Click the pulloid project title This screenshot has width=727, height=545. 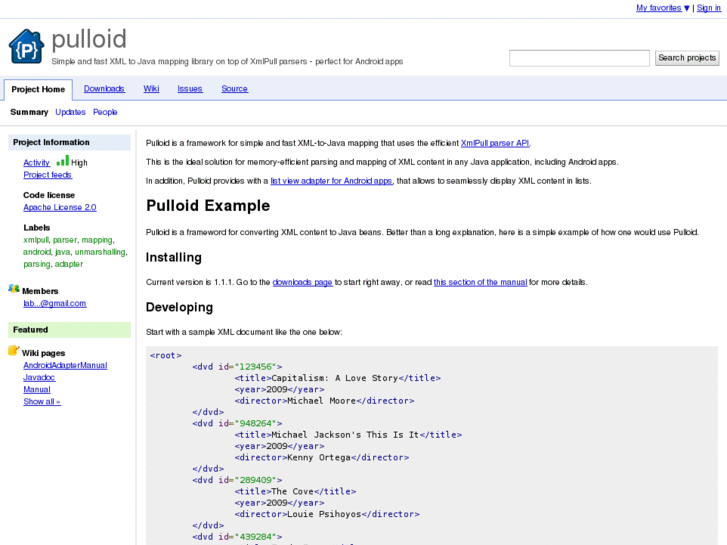click(89, 39)
